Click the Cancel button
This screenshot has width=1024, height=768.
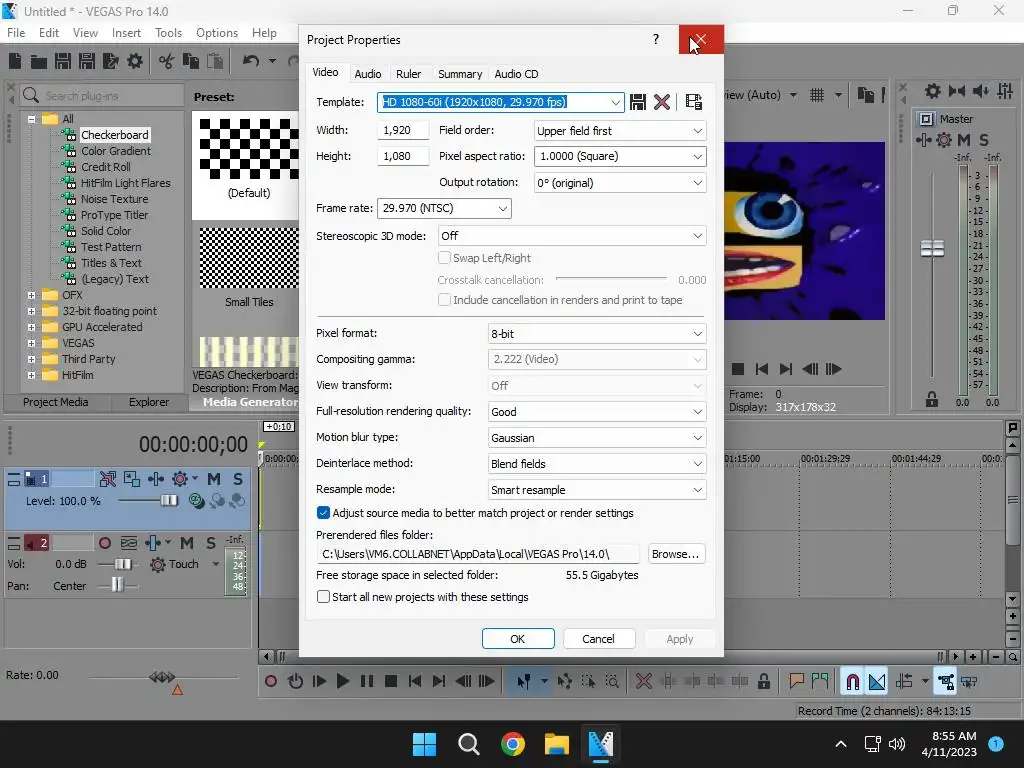pos(598,639)
